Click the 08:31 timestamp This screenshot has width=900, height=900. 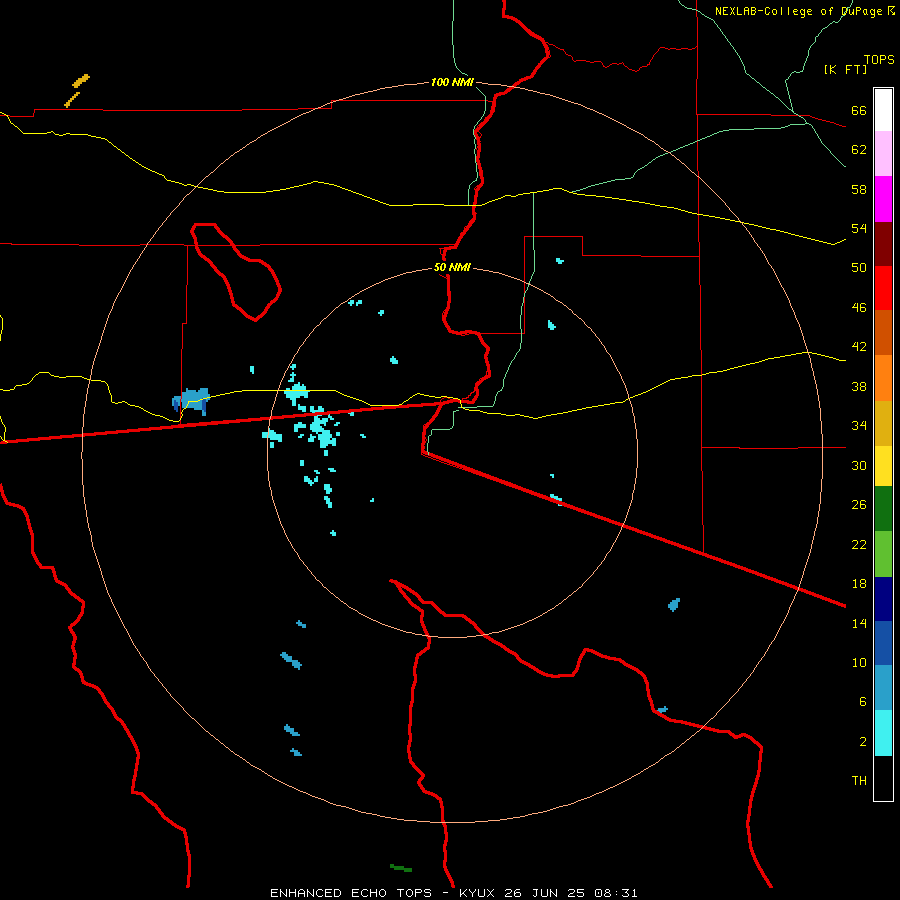click(x=615, y=893)
